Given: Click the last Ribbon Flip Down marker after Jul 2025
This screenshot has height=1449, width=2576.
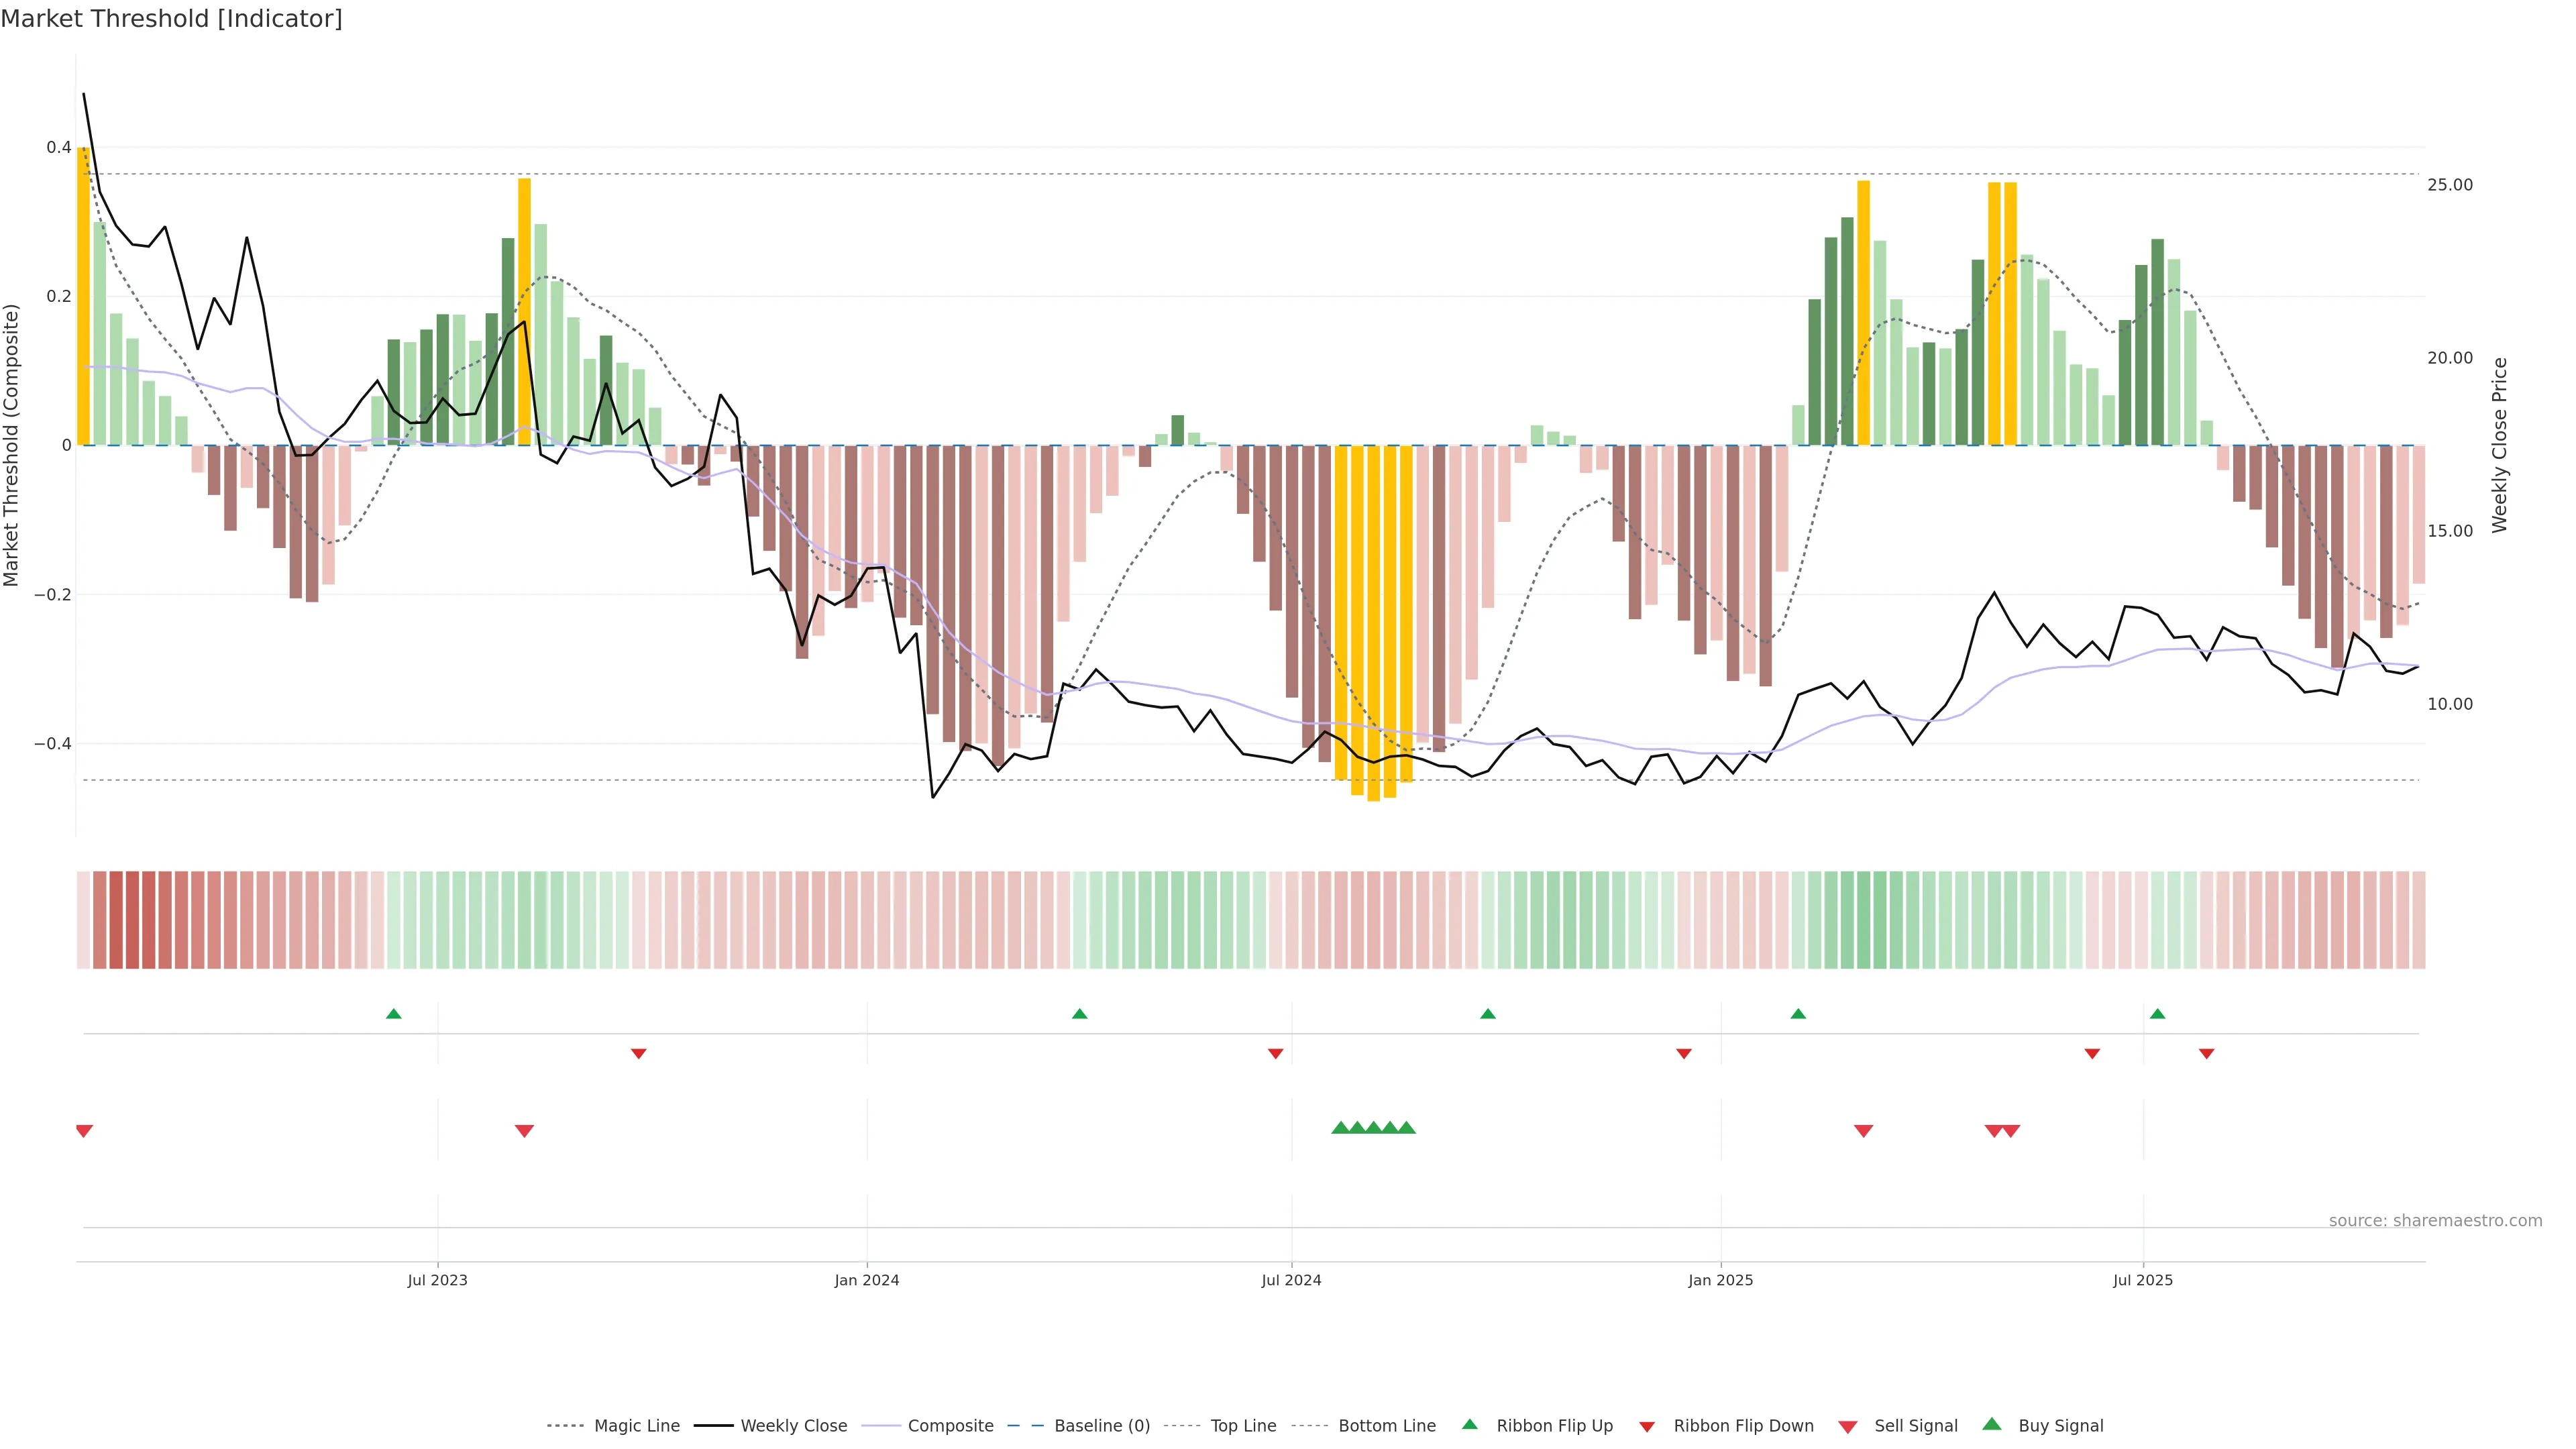Looking at the screenshot, I should pos(2206,1054).
